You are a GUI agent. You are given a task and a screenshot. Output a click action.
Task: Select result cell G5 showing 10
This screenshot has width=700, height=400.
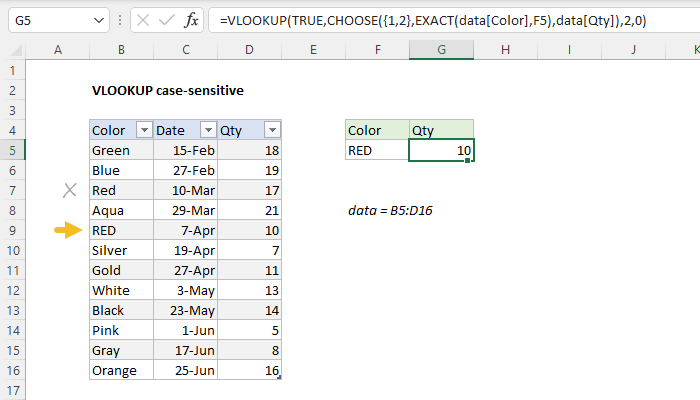coord(441,150)
